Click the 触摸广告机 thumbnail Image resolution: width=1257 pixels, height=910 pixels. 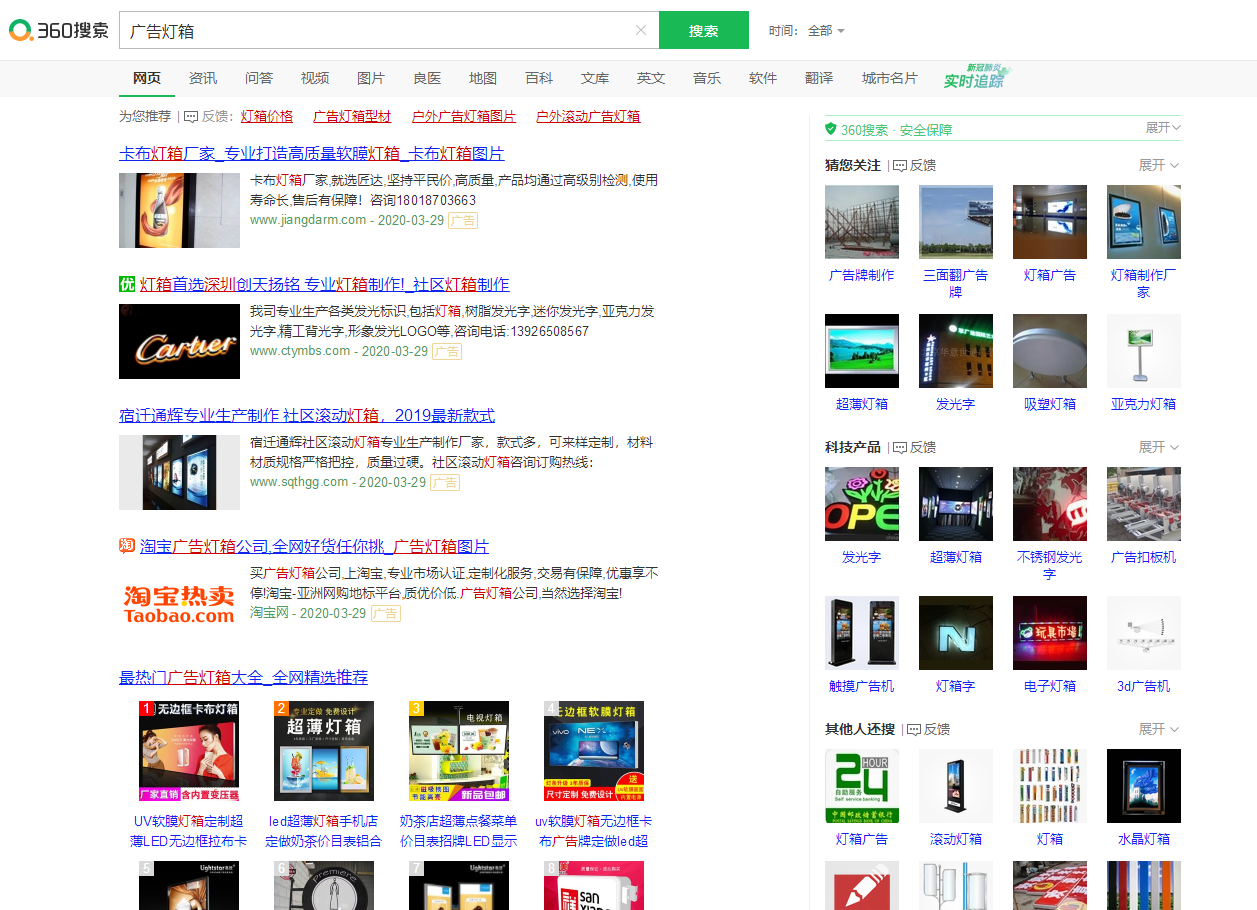[x=862, y=633]
